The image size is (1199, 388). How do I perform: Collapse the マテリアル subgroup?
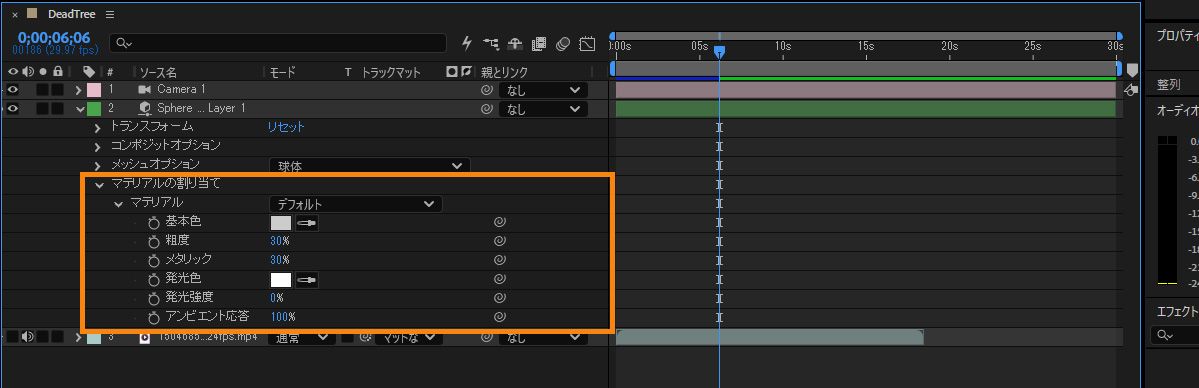point(118,204)
